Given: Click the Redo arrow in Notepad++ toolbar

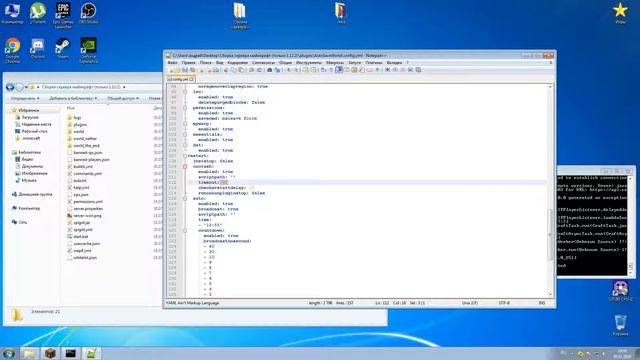Looking at the screenshot, I should point(259,70).
